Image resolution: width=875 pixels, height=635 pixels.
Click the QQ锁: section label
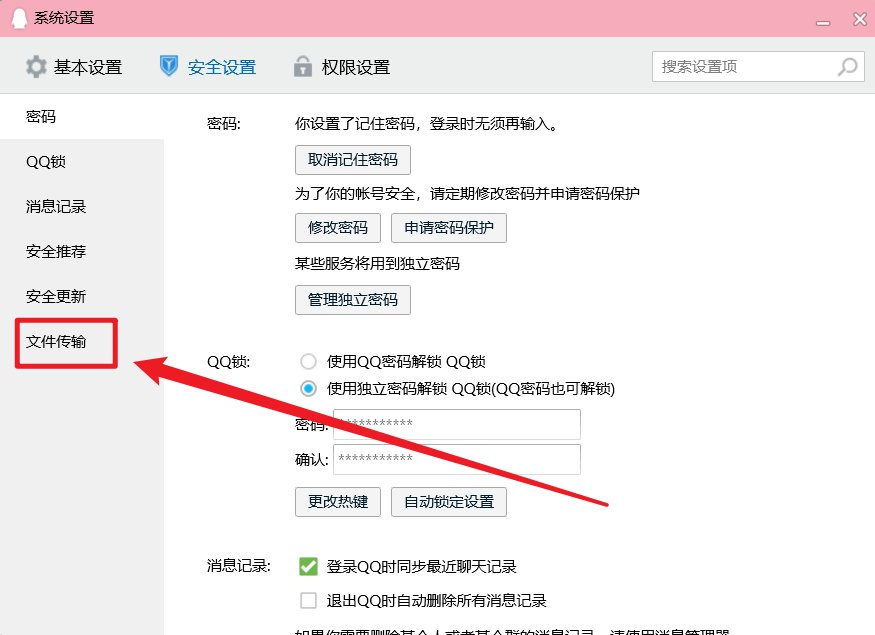(228, 362)
